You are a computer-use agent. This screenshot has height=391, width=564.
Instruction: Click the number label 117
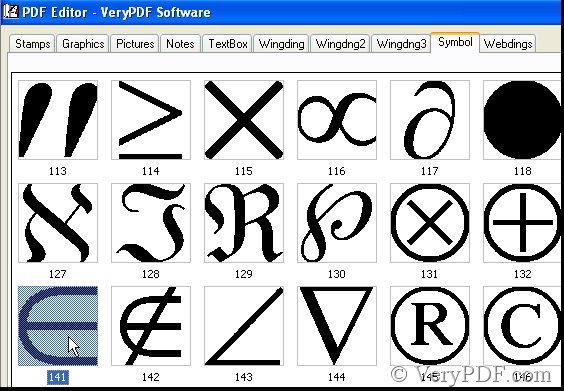(429, 171)
